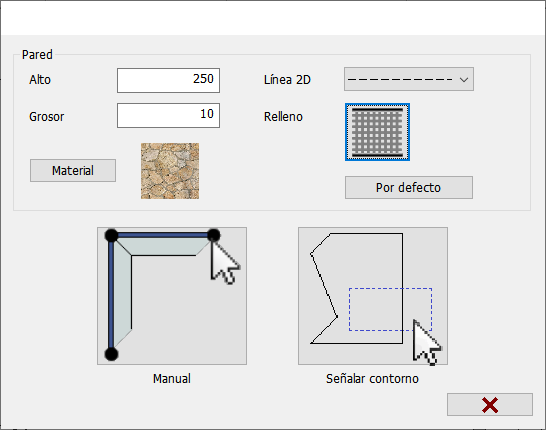
Task: Focus the Grosor thickness field showing 10
Action: 169,115
